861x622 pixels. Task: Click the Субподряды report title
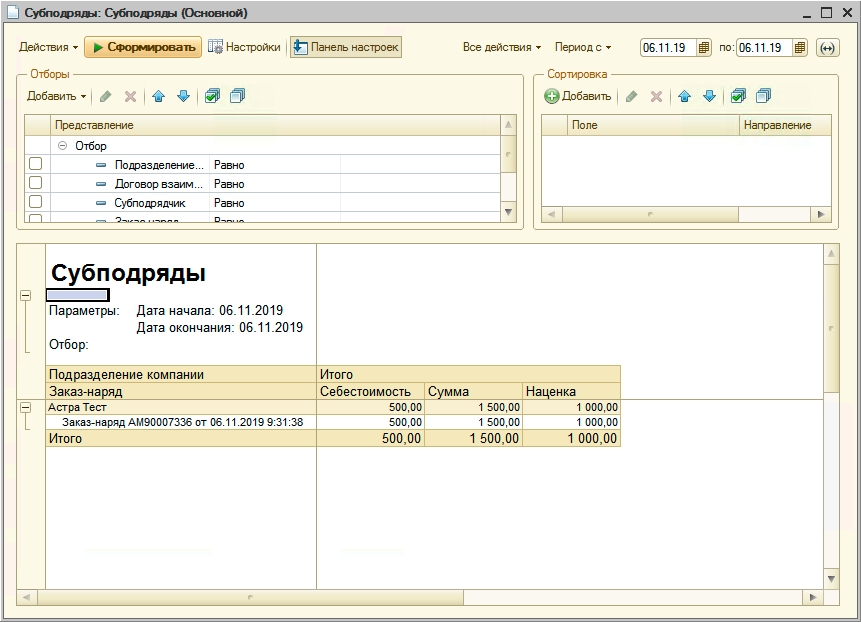pos(128,273)
